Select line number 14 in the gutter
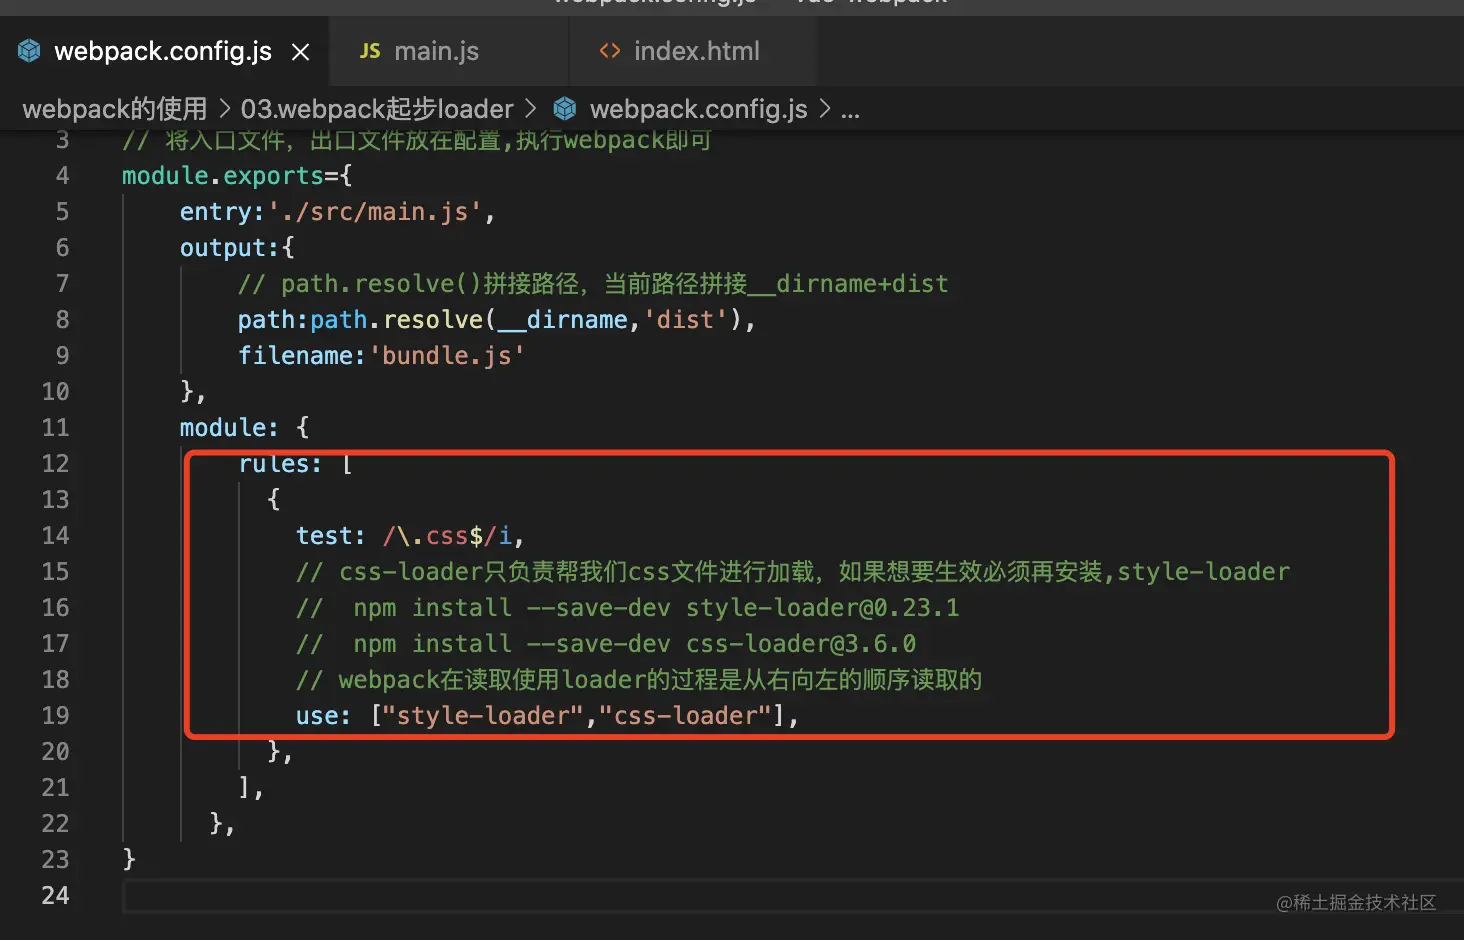The width and height of the screenshot is (1464, 940). tap(56, 536)
